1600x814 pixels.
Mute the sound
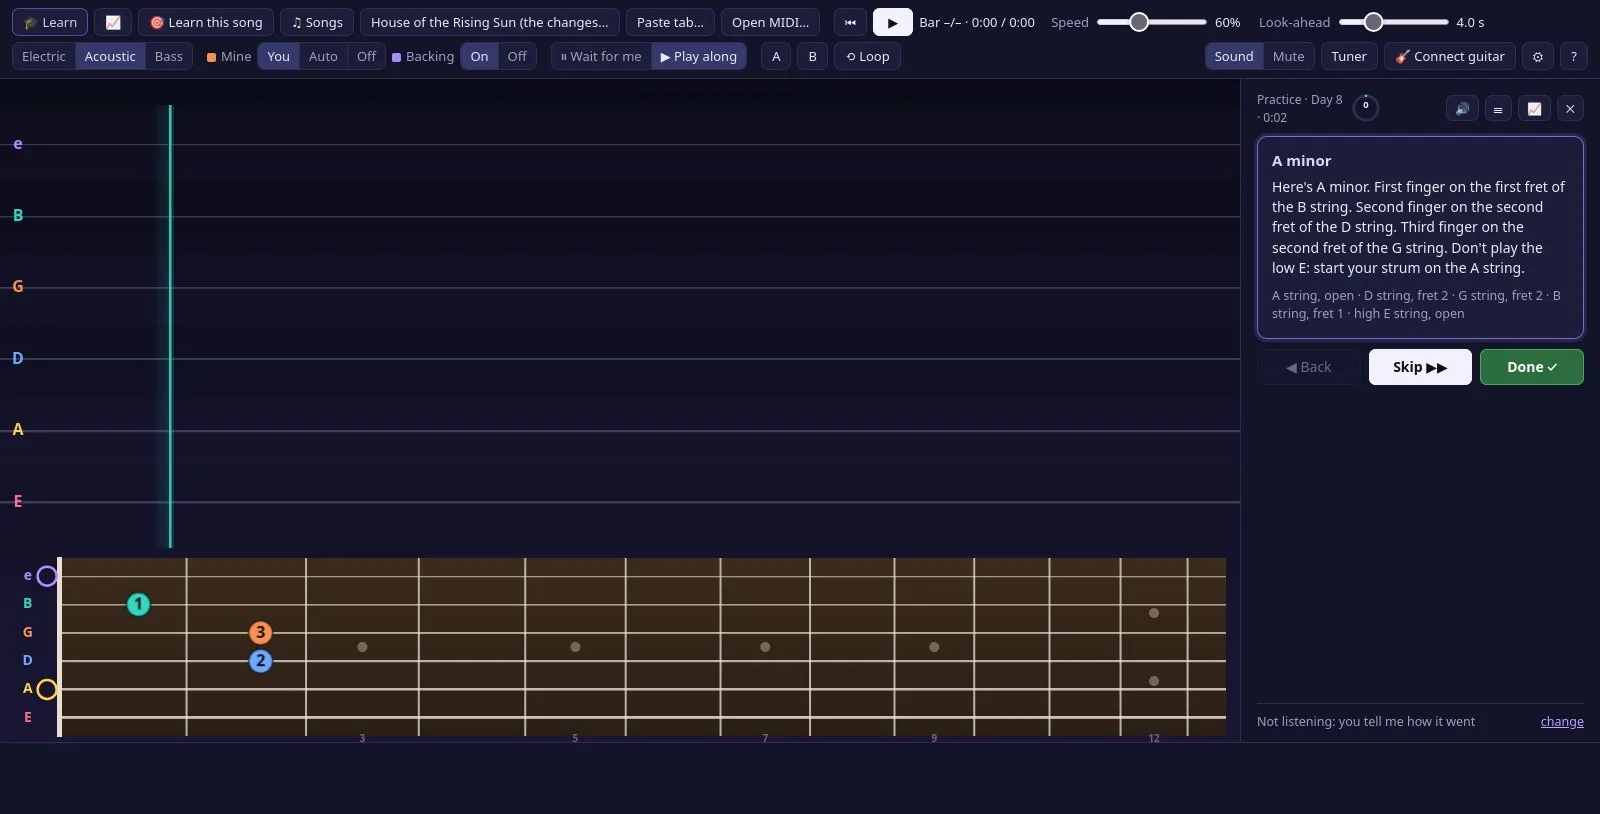coord(1288,57)
